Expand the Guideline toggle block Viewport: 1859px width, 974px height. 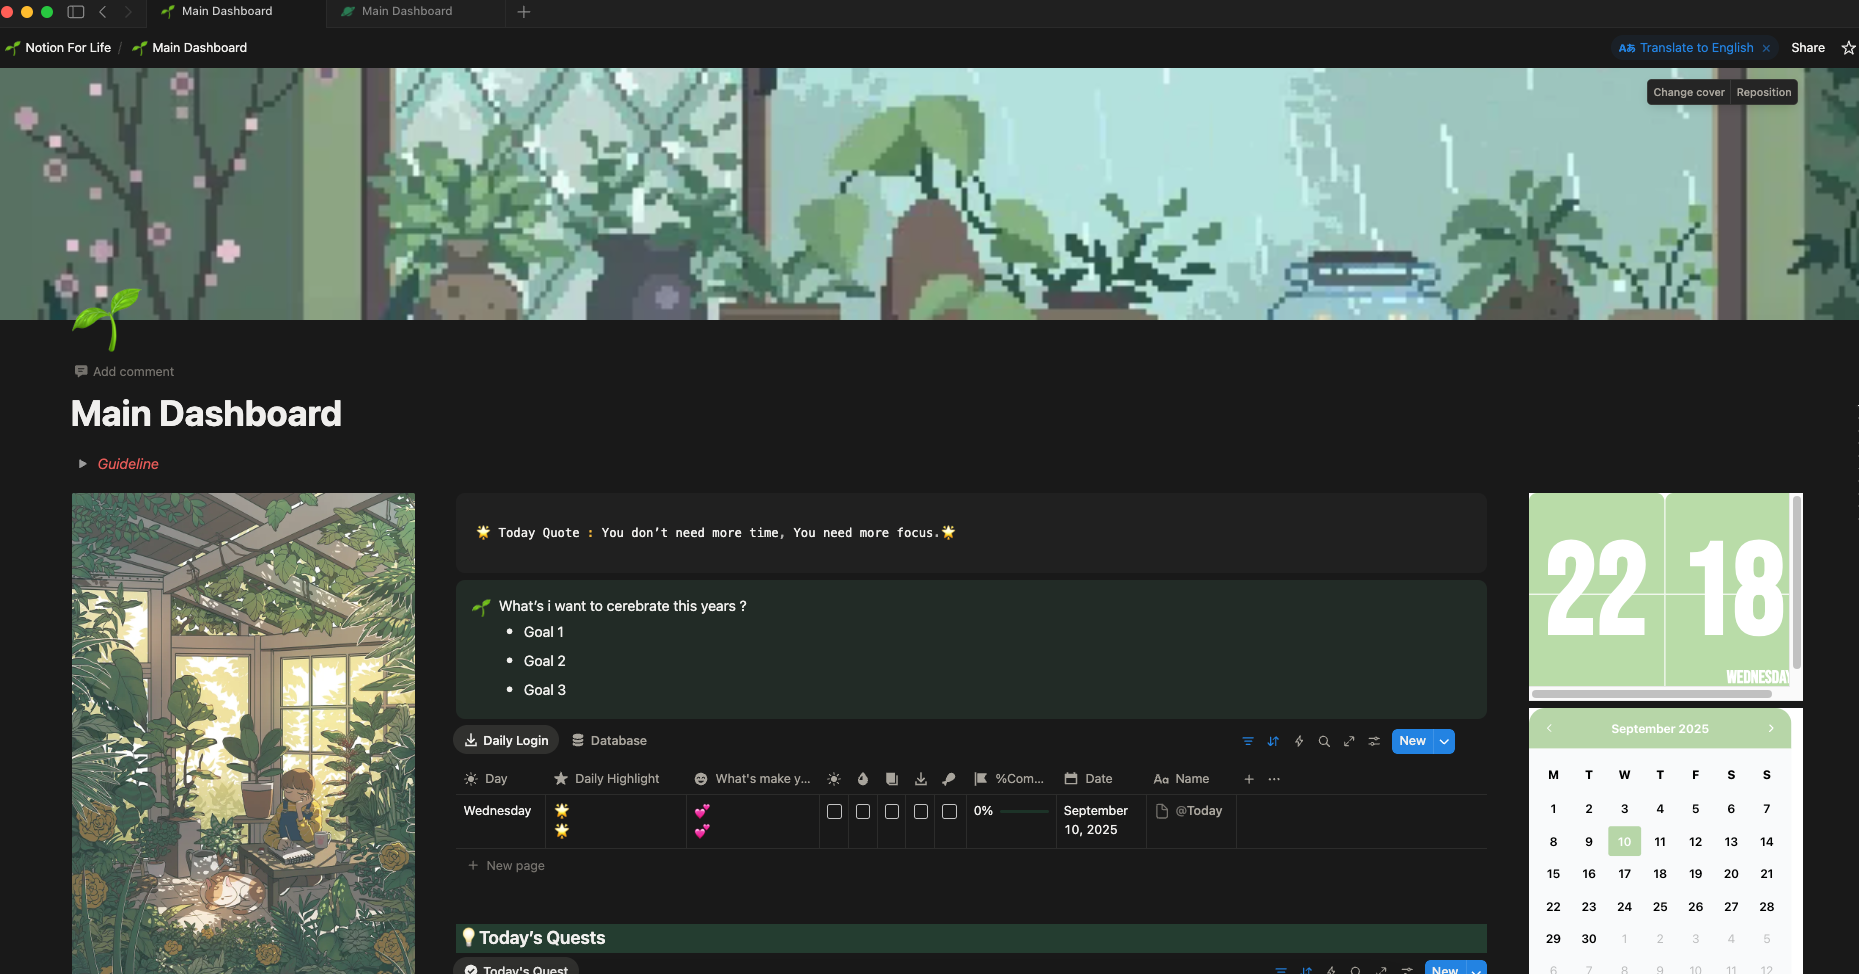(x=83, y=464)
